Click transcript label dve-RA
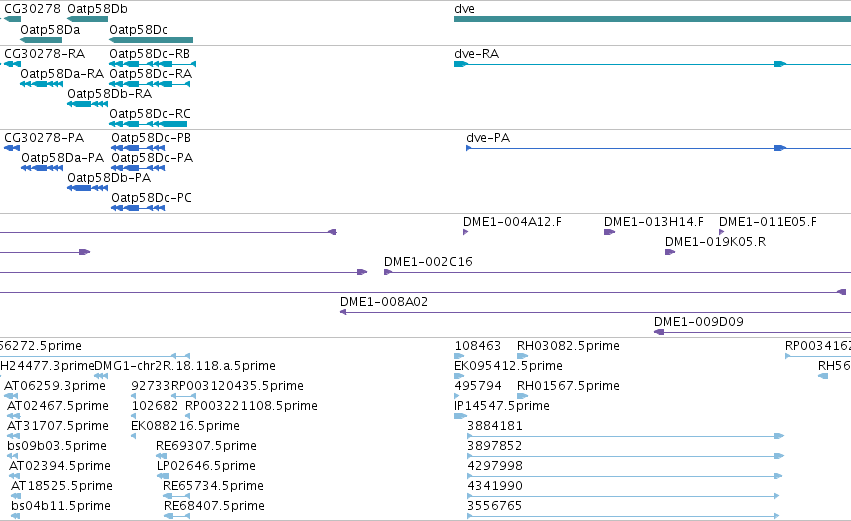Viewport: 851px width, 521px height. [477, 54]
